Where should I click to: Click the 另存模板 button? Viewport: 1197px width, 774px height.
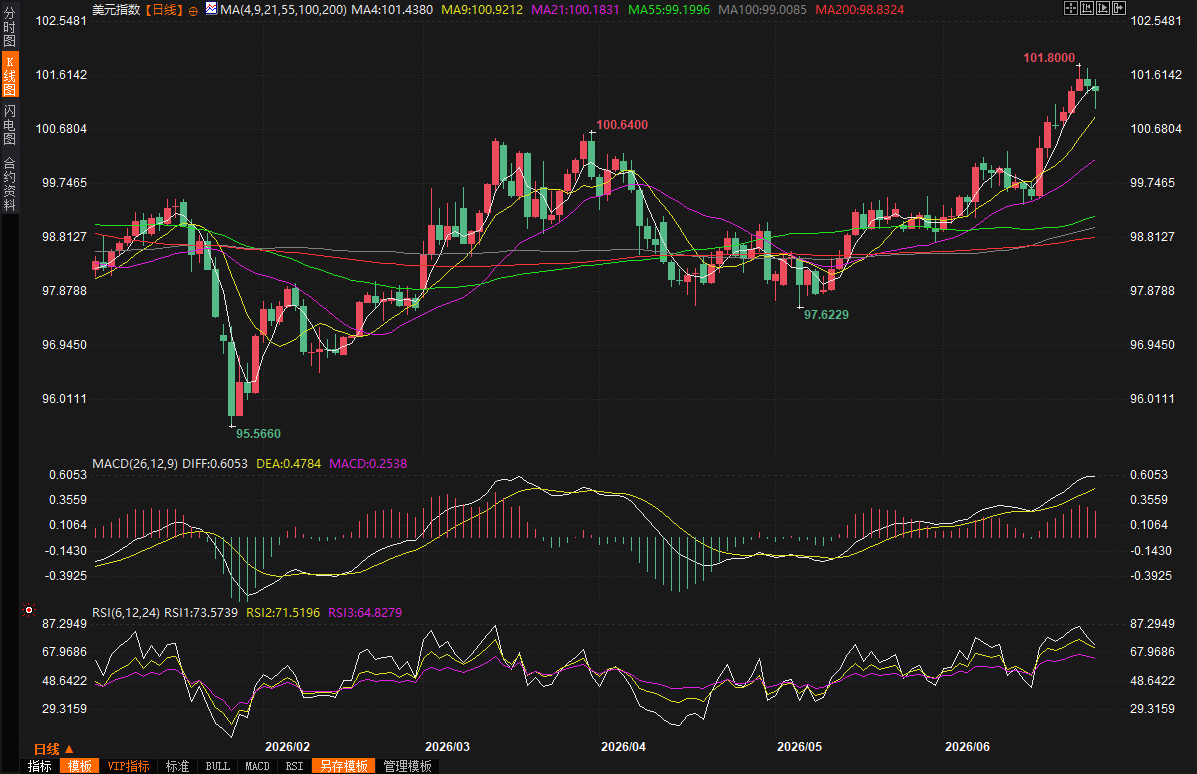pyautogui.click(x=344, y=766)
